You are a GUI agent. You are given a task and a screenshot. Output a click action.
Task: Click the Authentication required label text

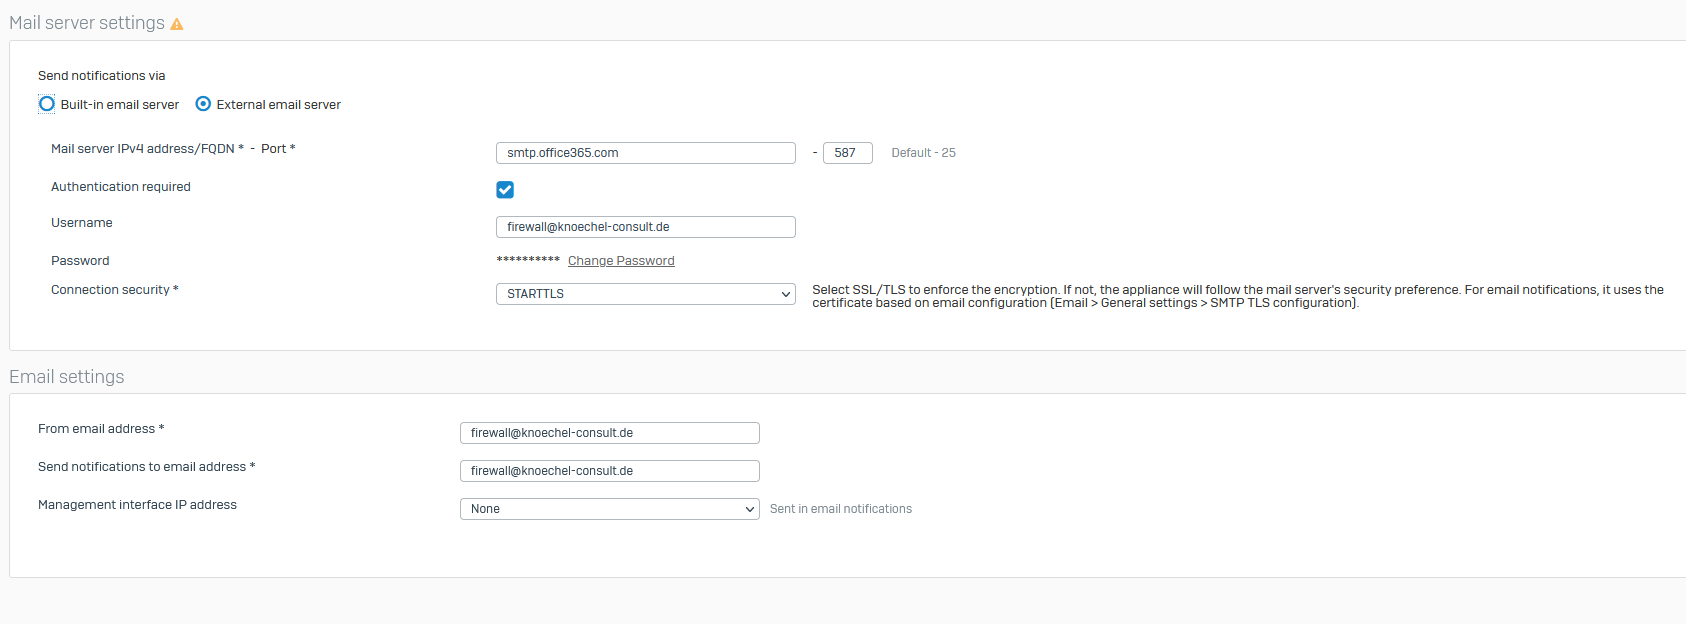point(121,187)
